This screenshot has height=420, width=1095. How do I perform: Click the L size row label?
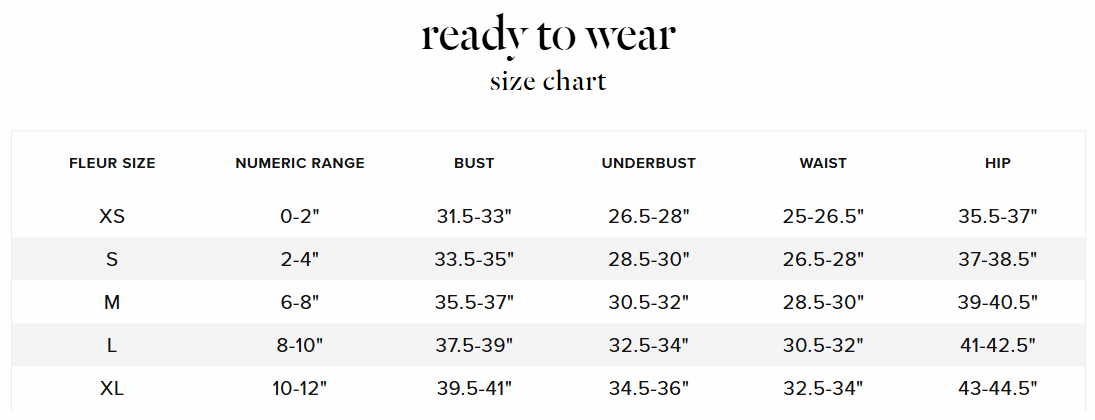pyautogui.click(x=112, y=345)
